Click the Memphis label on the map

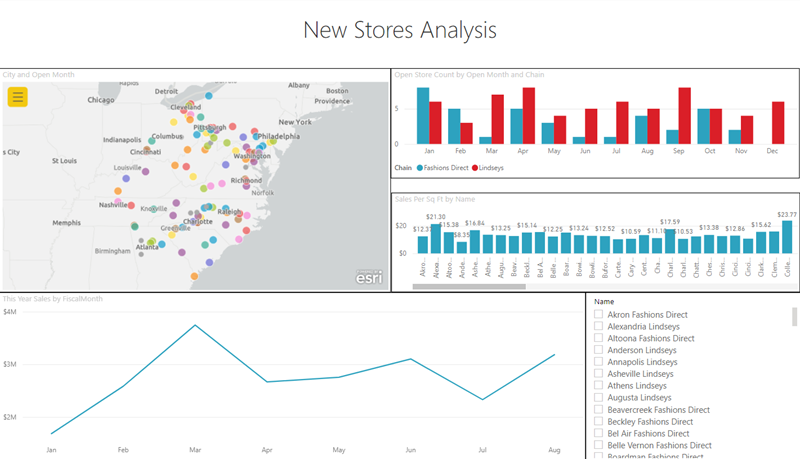pos(66,223)
